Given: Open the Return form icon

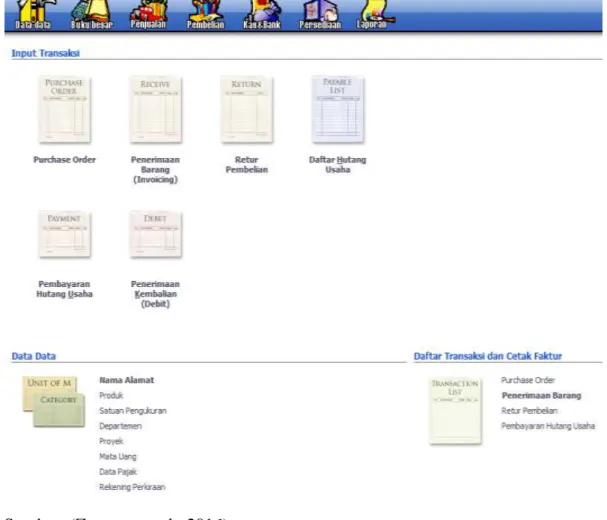Looking at the screenshot, I should coord(247,109).
